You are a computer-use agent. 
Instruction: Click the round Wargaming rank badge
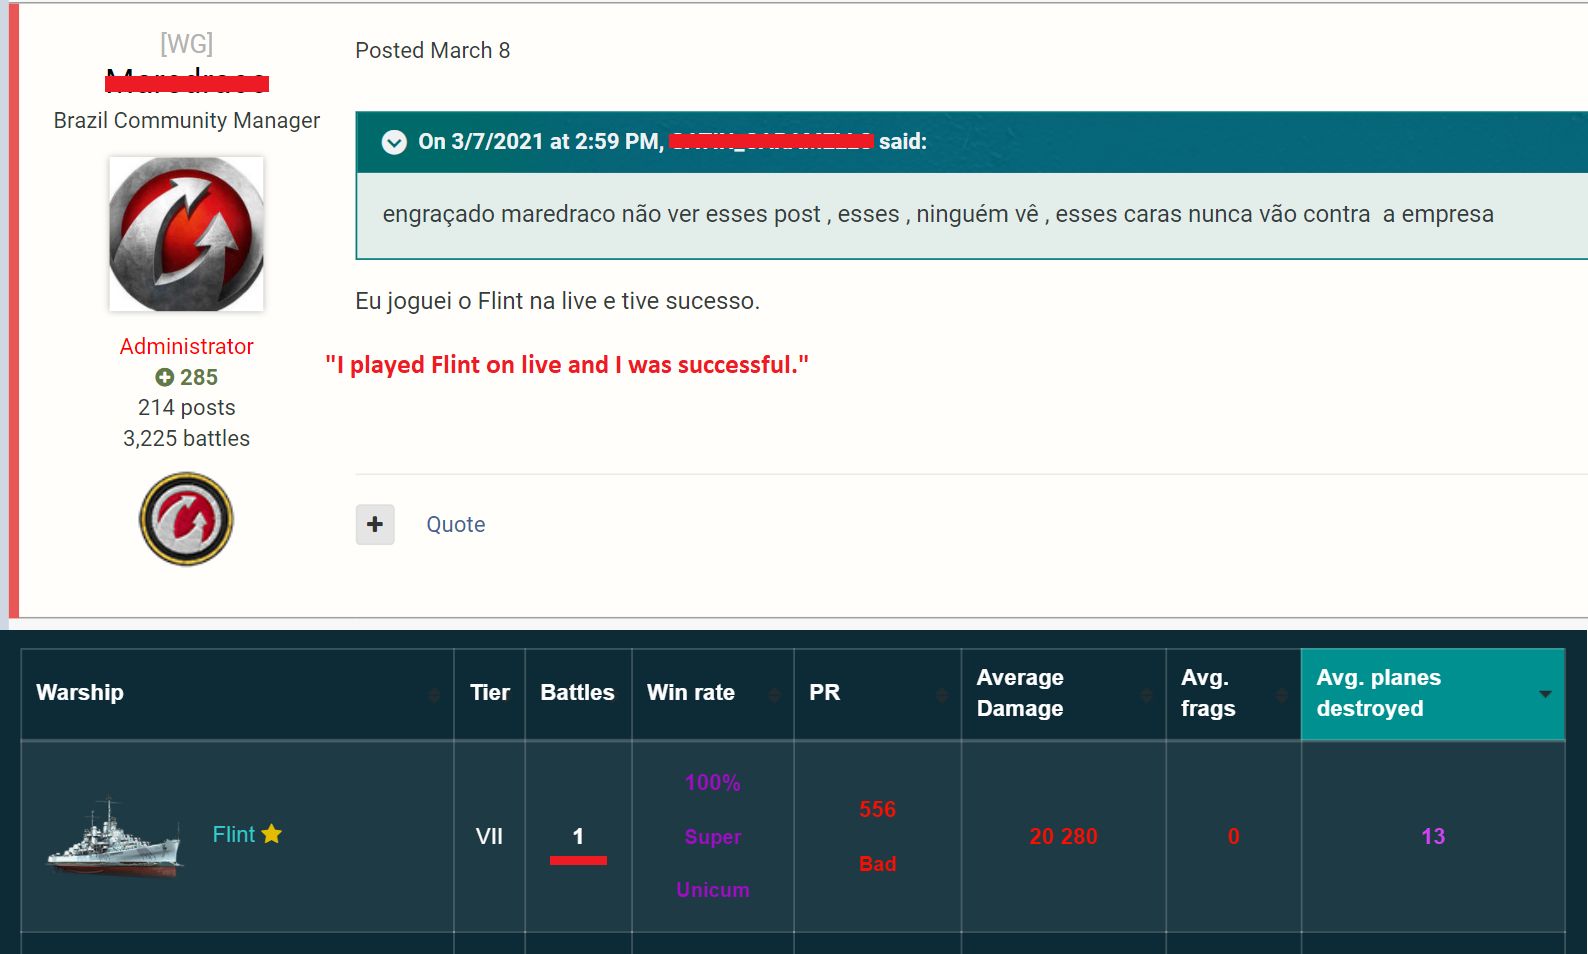[x=186, y=519]
